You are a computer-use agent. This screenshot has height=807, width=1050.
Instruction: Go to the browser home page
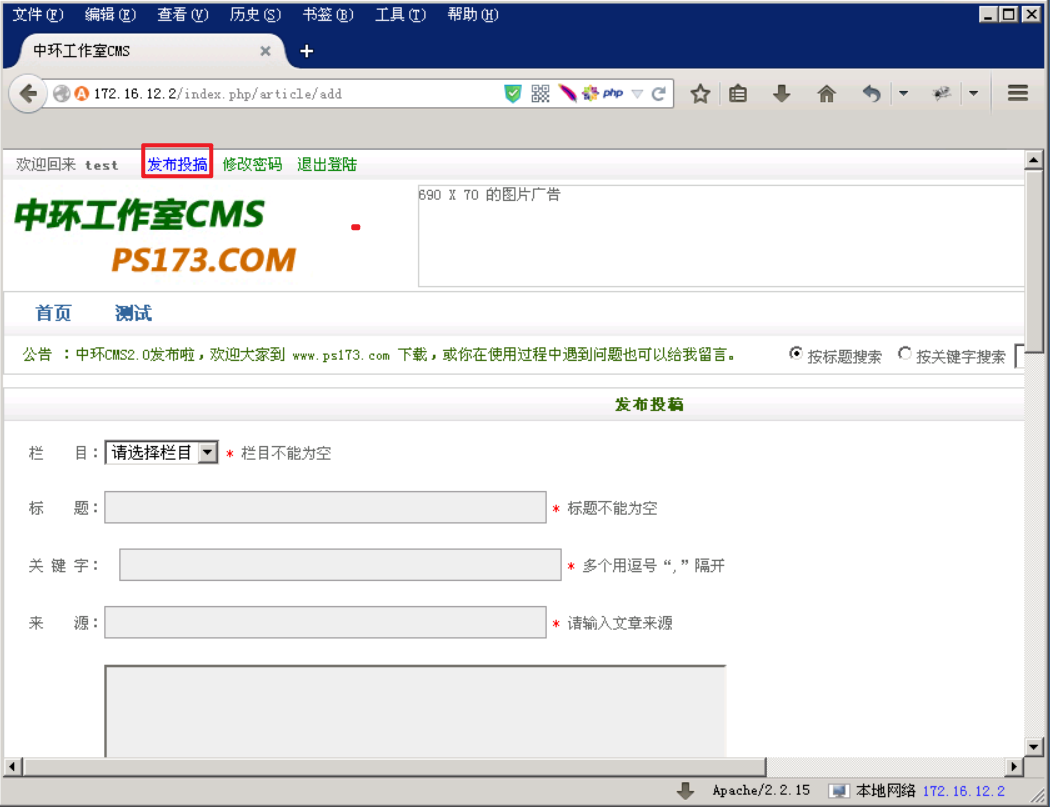point(826,93)
